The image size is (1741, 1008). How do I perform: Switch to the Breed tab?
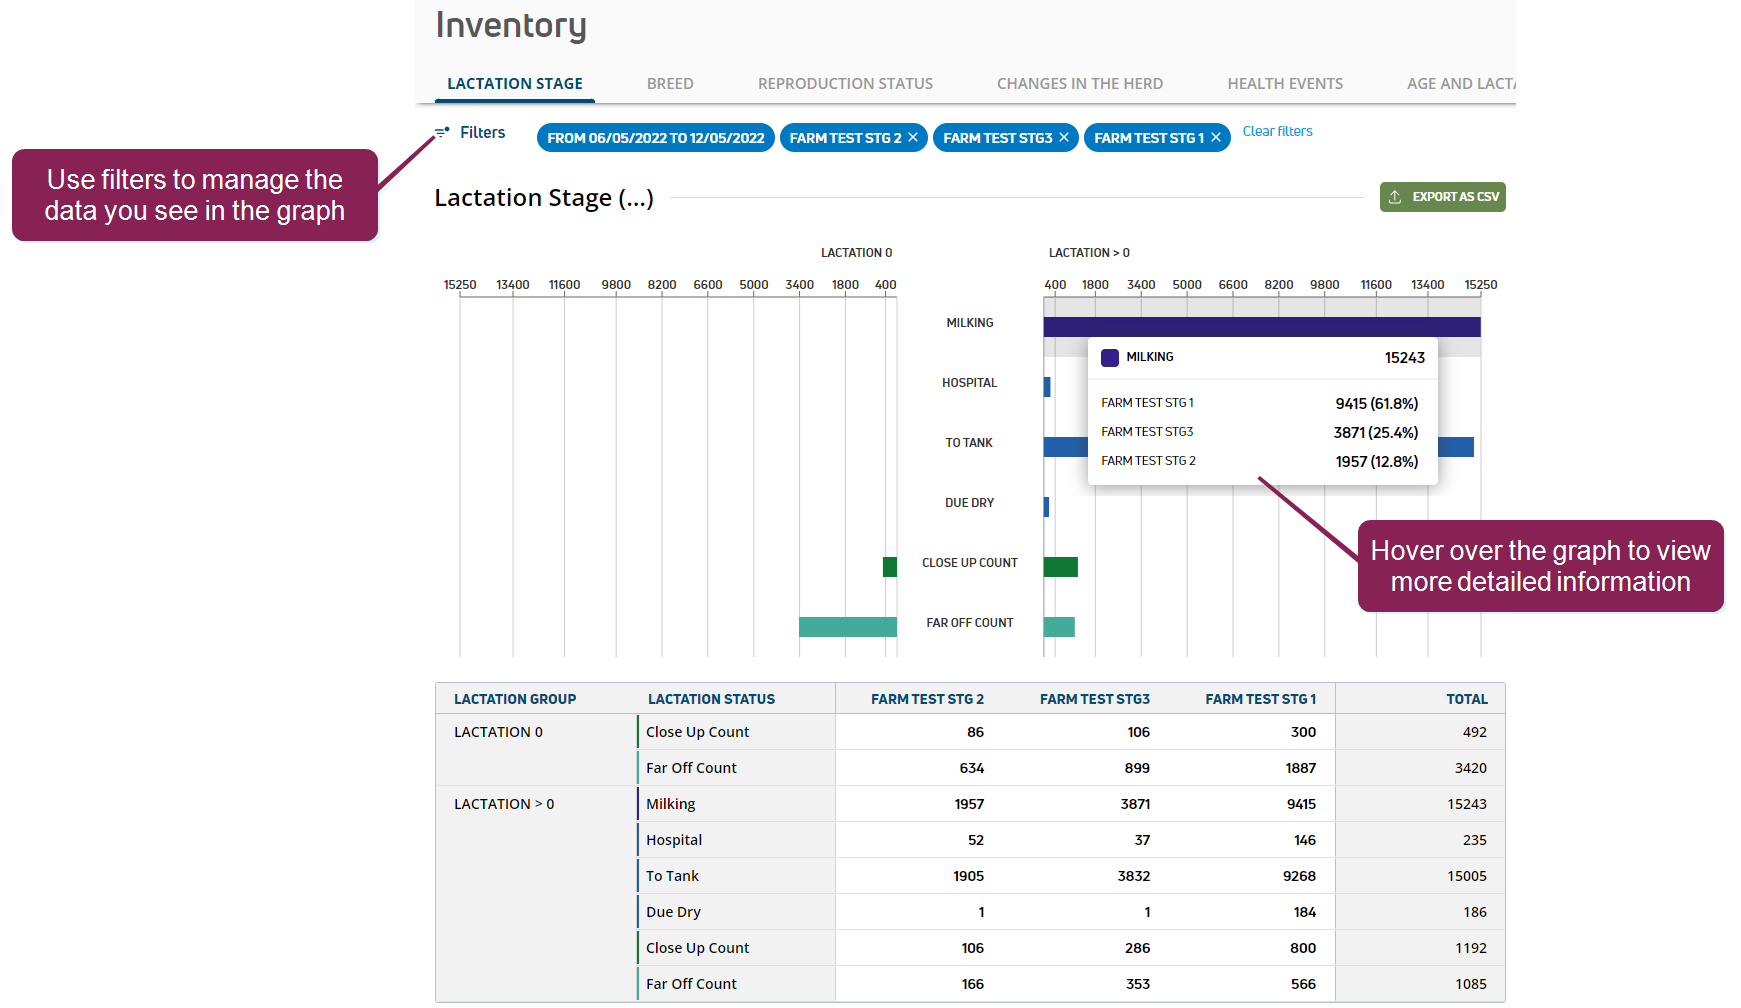point(669,84)
